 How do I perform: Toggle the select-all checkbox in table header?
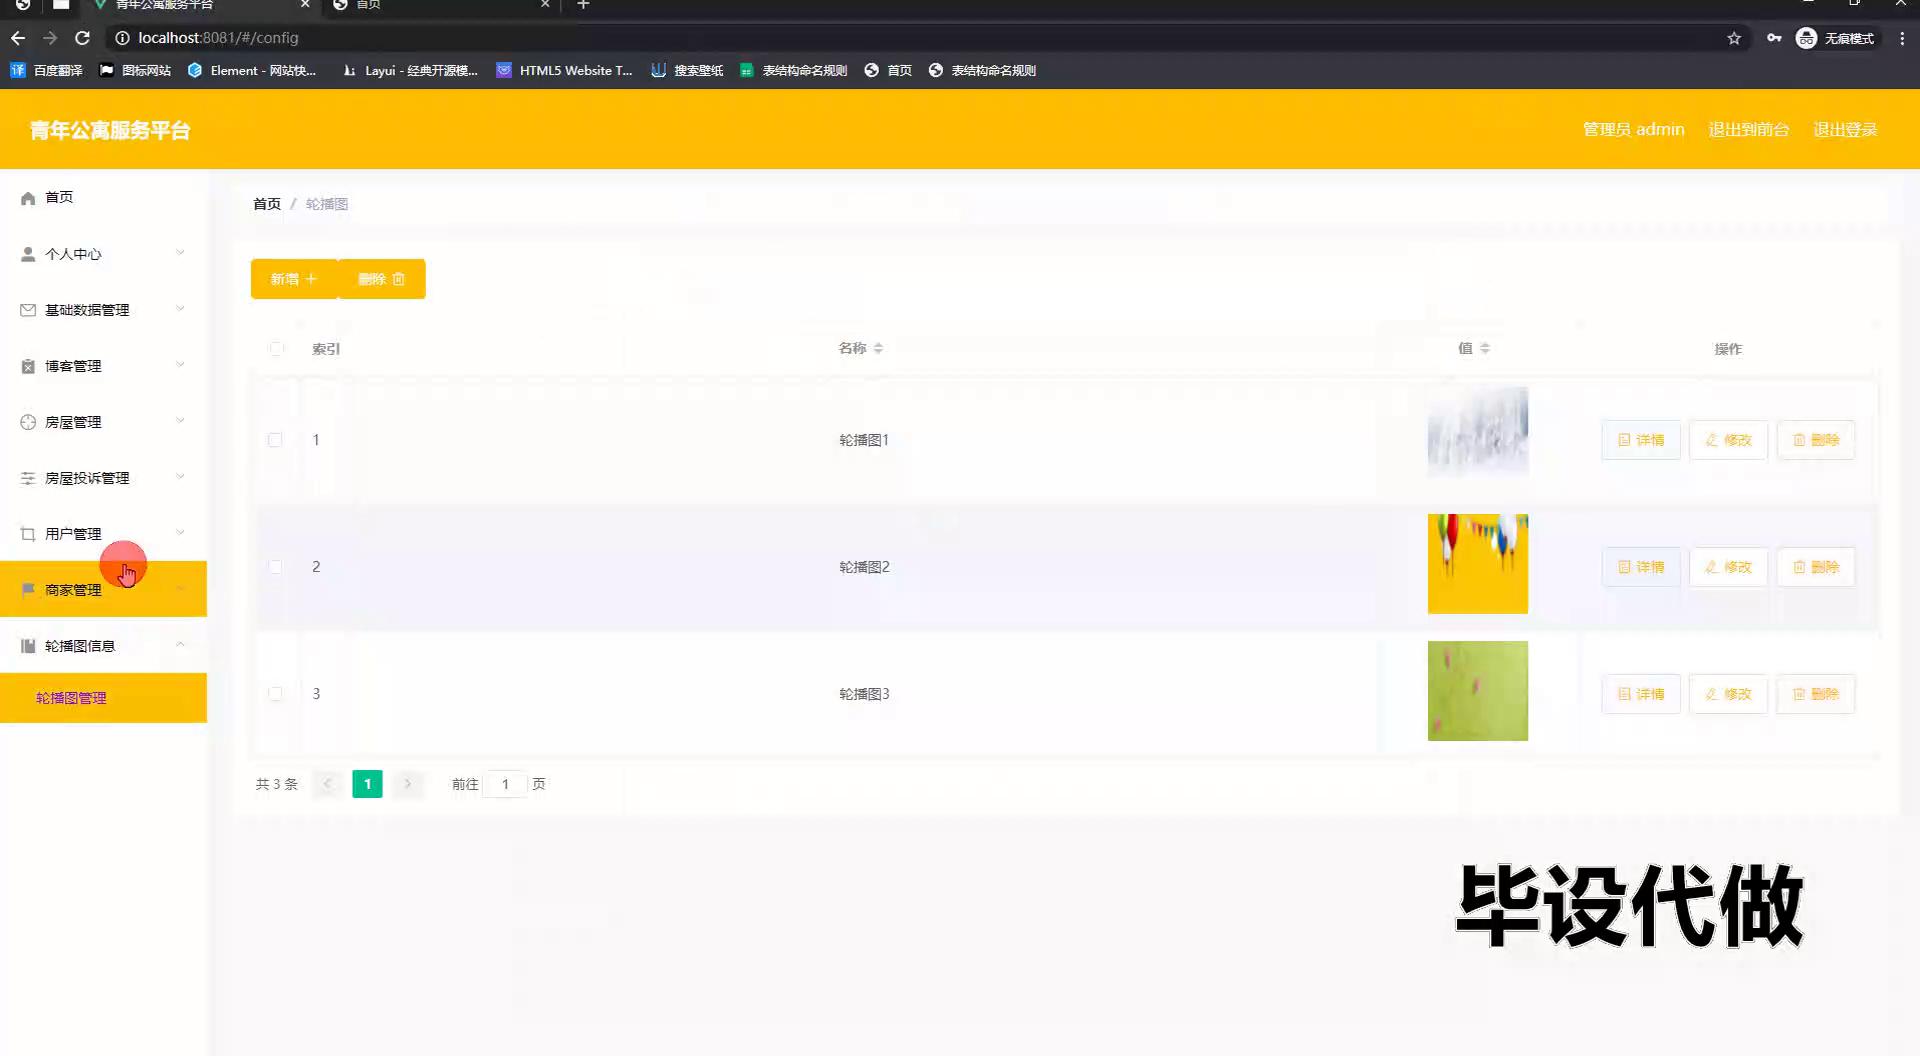coord(276,349)
